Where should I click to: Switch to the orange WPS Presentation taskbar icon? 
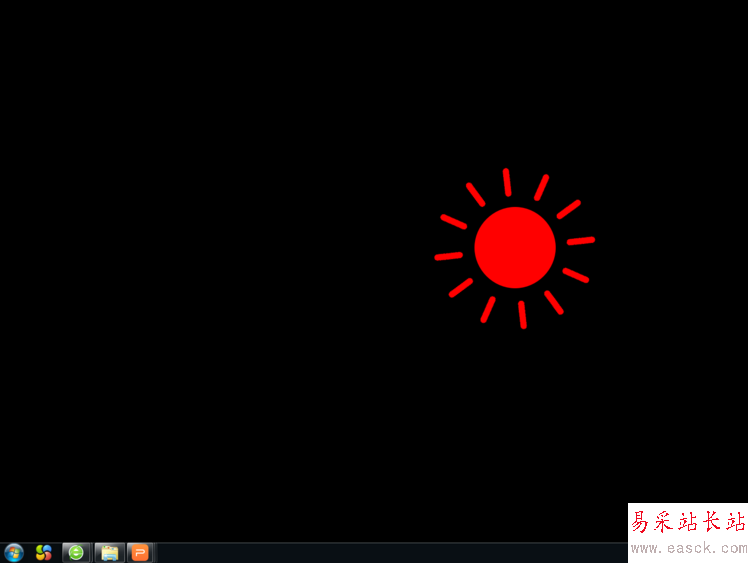(x=140, y=553)
